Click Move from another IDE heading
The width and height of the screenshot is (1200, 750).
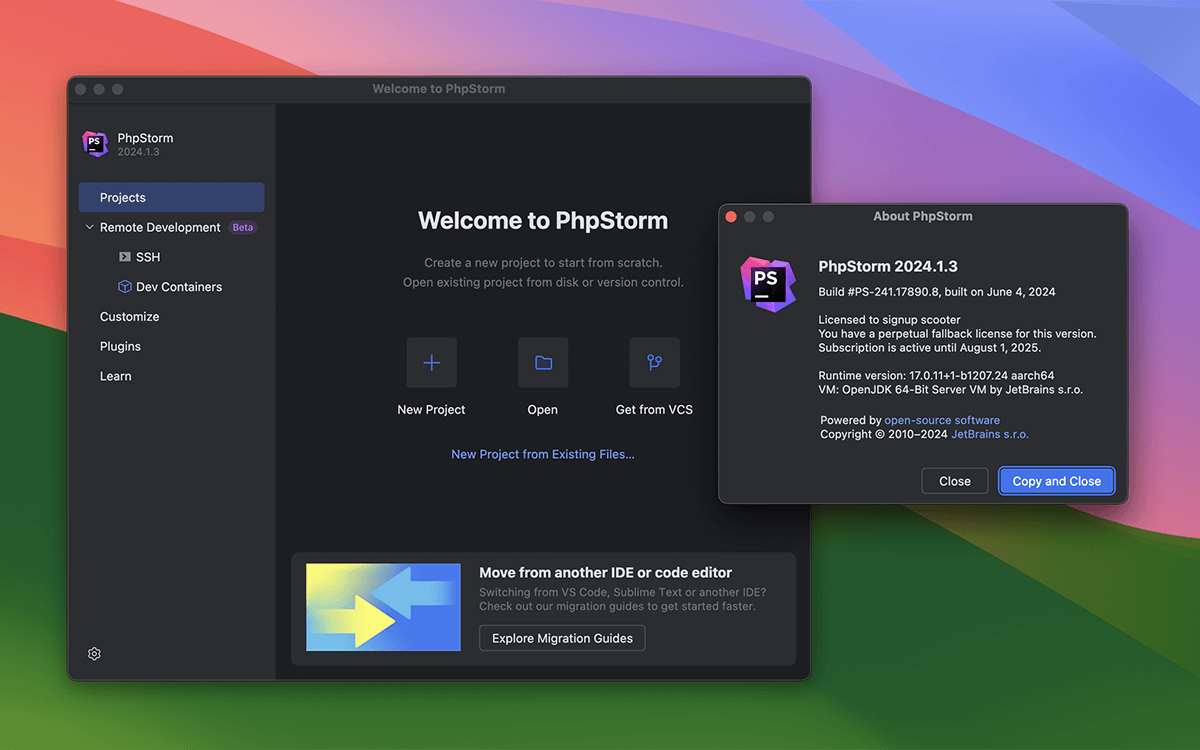tap(605, 573)
